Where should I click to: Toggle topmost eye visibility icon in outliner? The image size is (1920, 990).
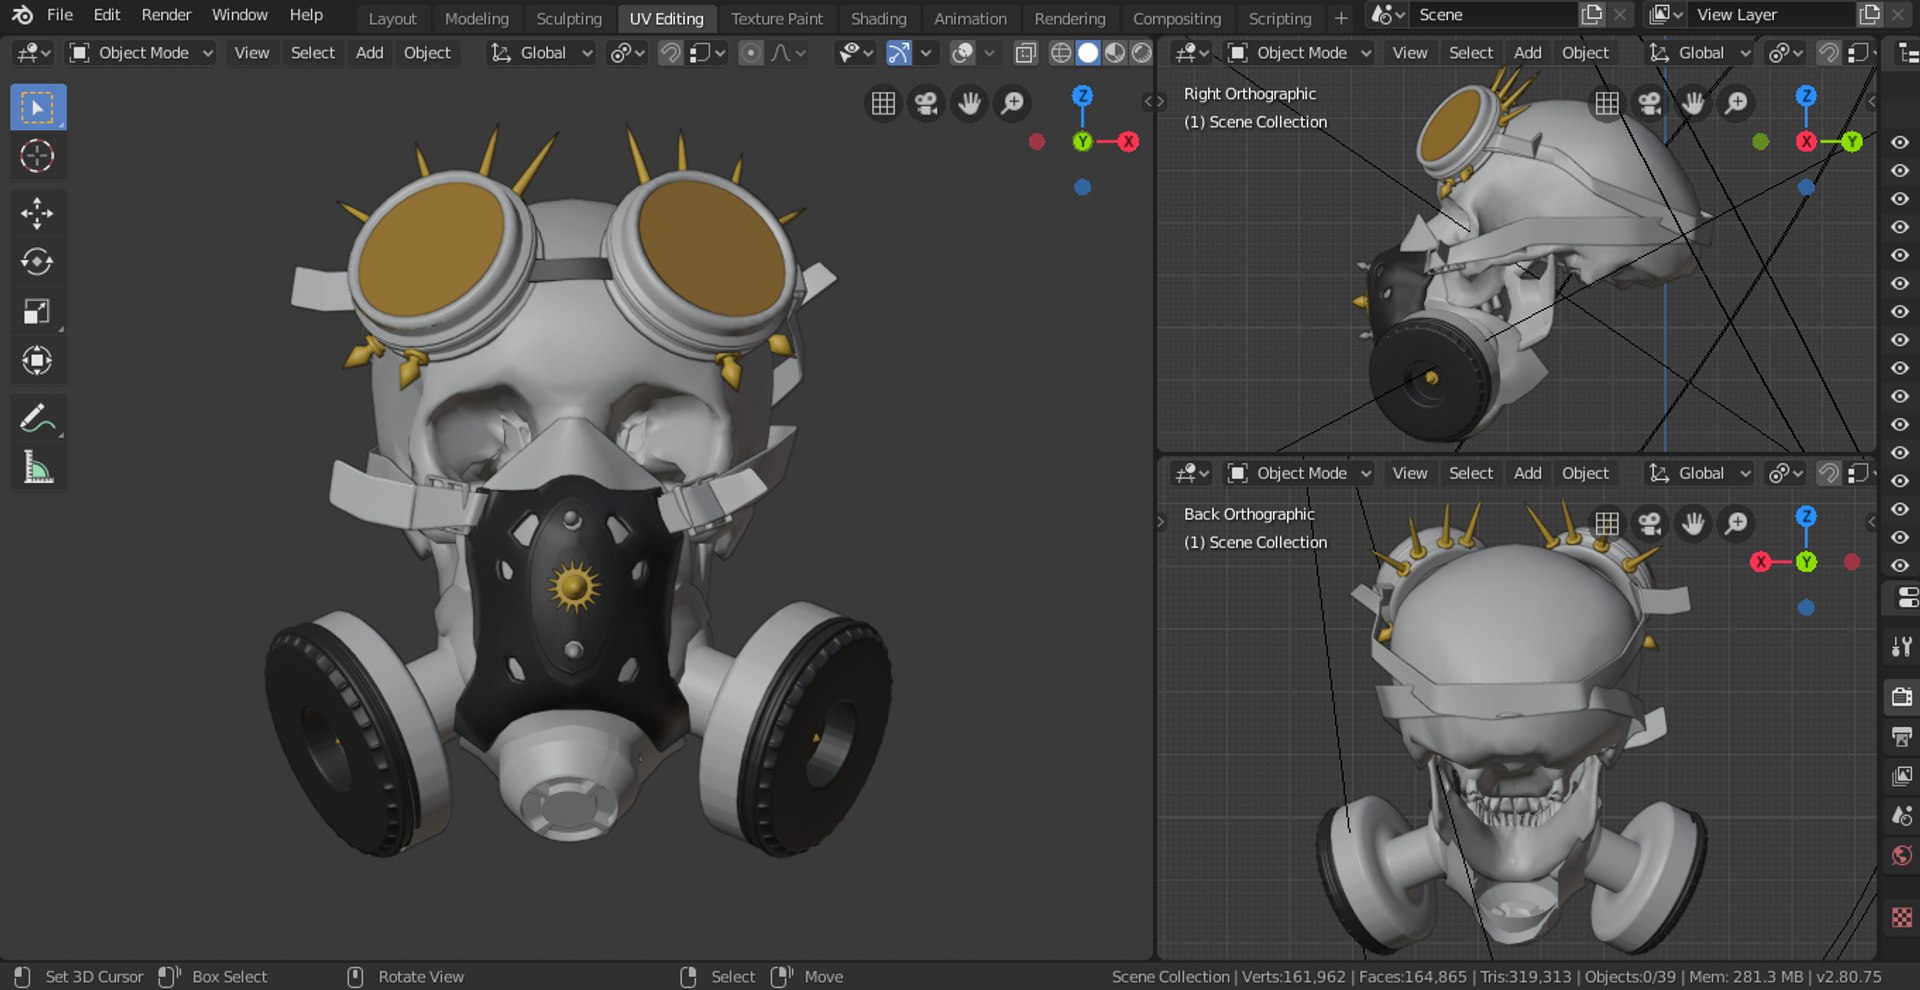point(1900,142)
